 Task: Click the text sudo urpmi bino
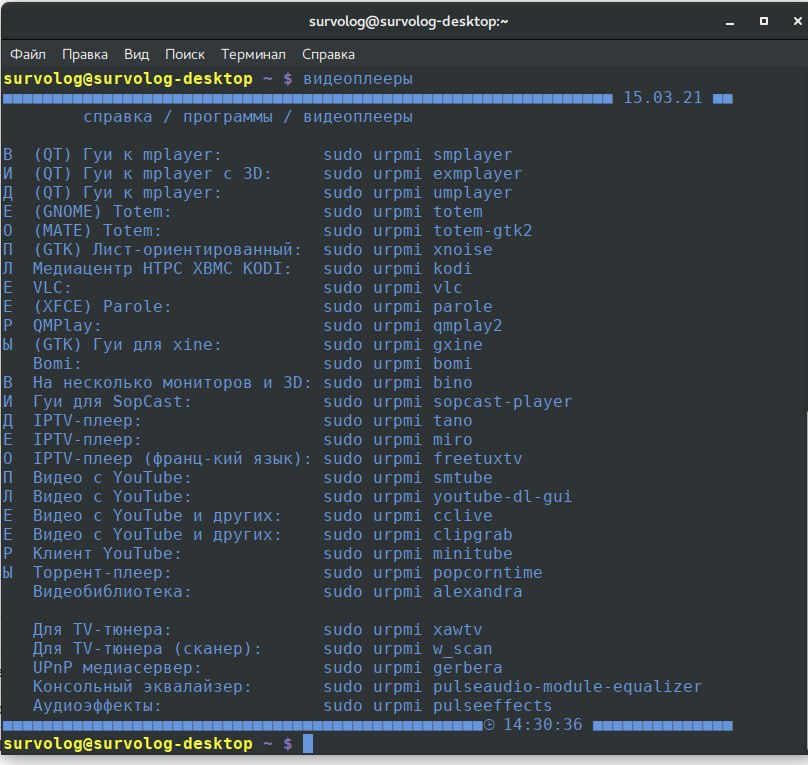pos(397,383)
